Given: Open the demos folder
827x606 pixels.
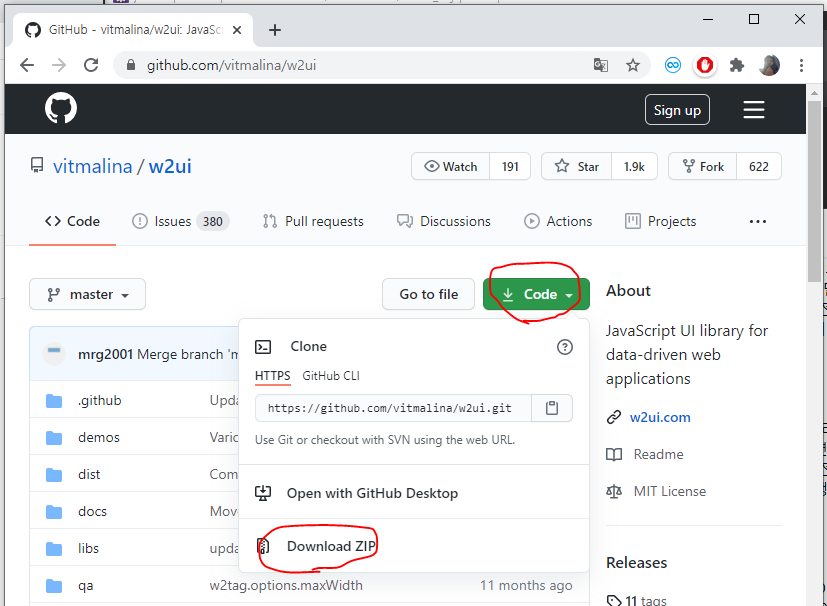Looking at the screenshot, I should [99, 437].
